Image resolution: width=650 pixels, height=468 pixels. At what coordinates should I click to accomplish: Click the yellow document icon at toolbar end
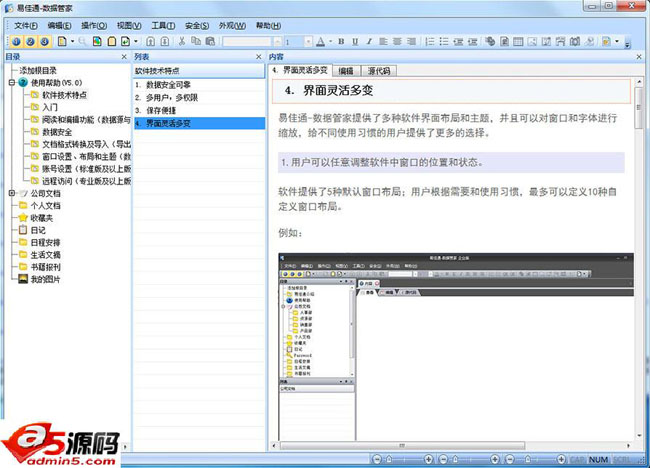606,41
